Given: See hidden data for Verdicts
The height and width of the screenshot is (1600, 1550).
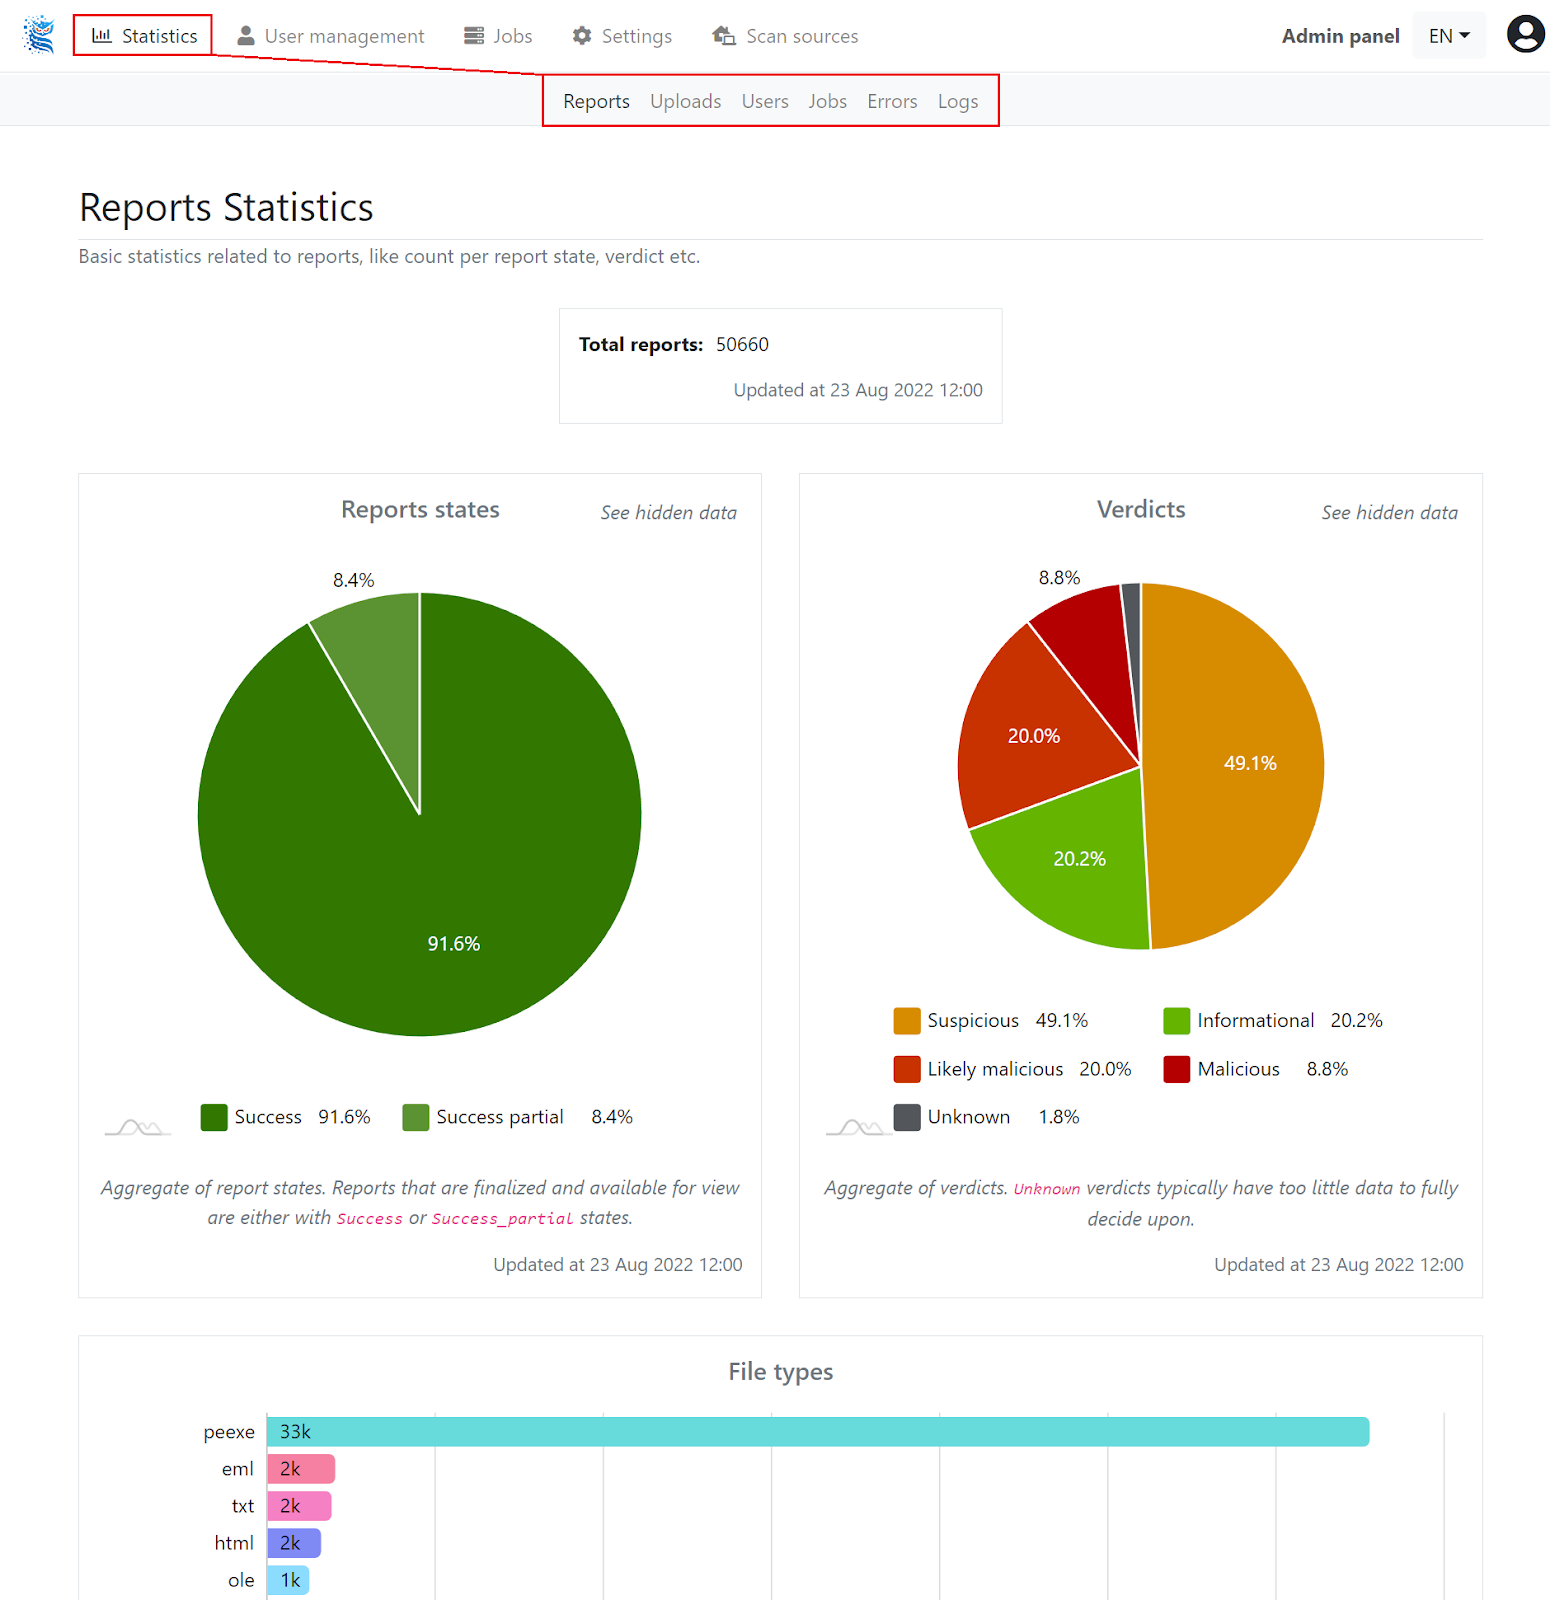Looking at the screenshot, I should point(1389,512).
